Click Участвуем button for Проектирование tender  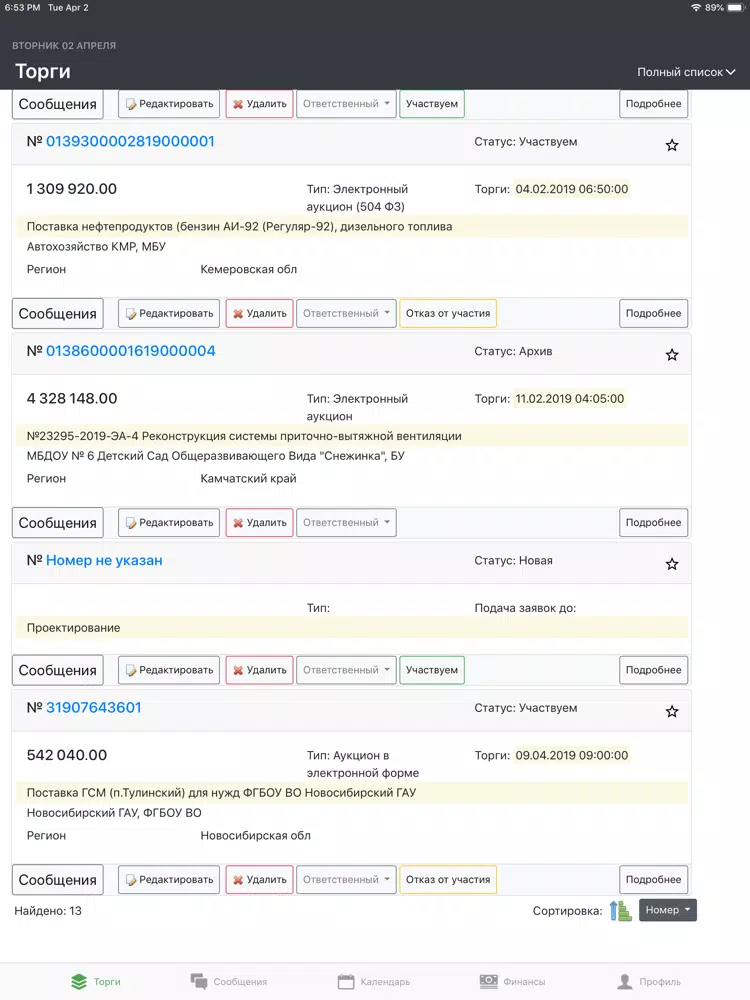432,670
